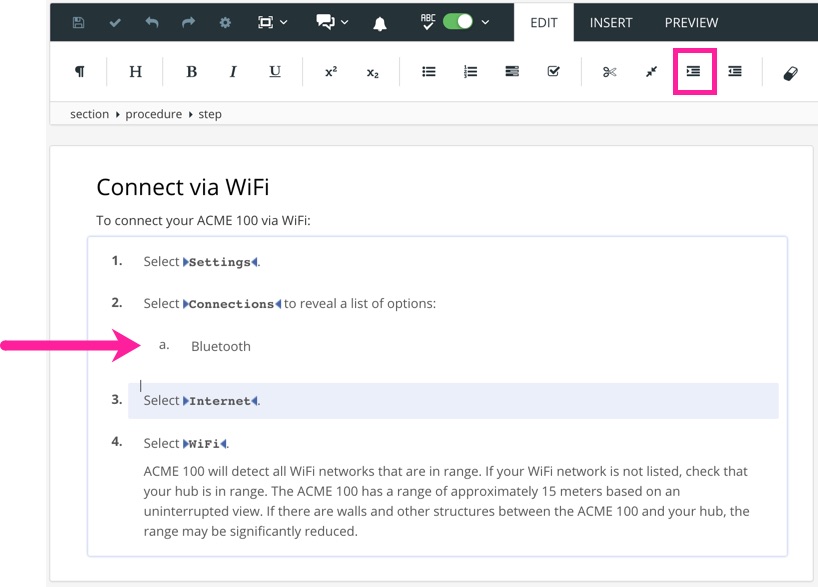
Task: Insert a bulleted list
Action: point(429,72)
